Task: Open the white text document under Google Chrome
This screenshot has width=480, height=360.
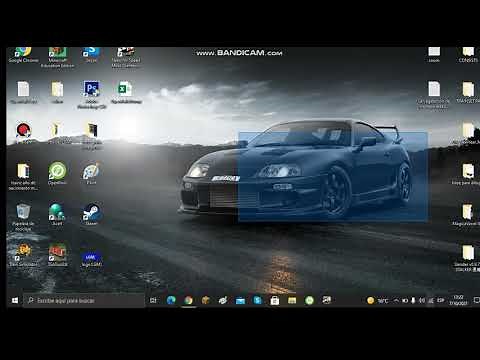Action: [23, 92]
